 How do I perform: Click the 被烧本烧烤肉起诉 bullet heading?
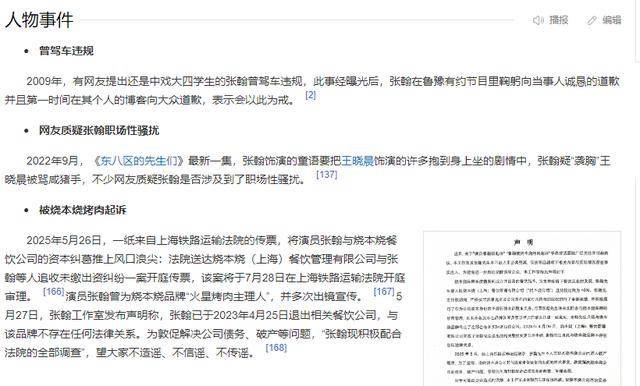[x=82, y=210]
